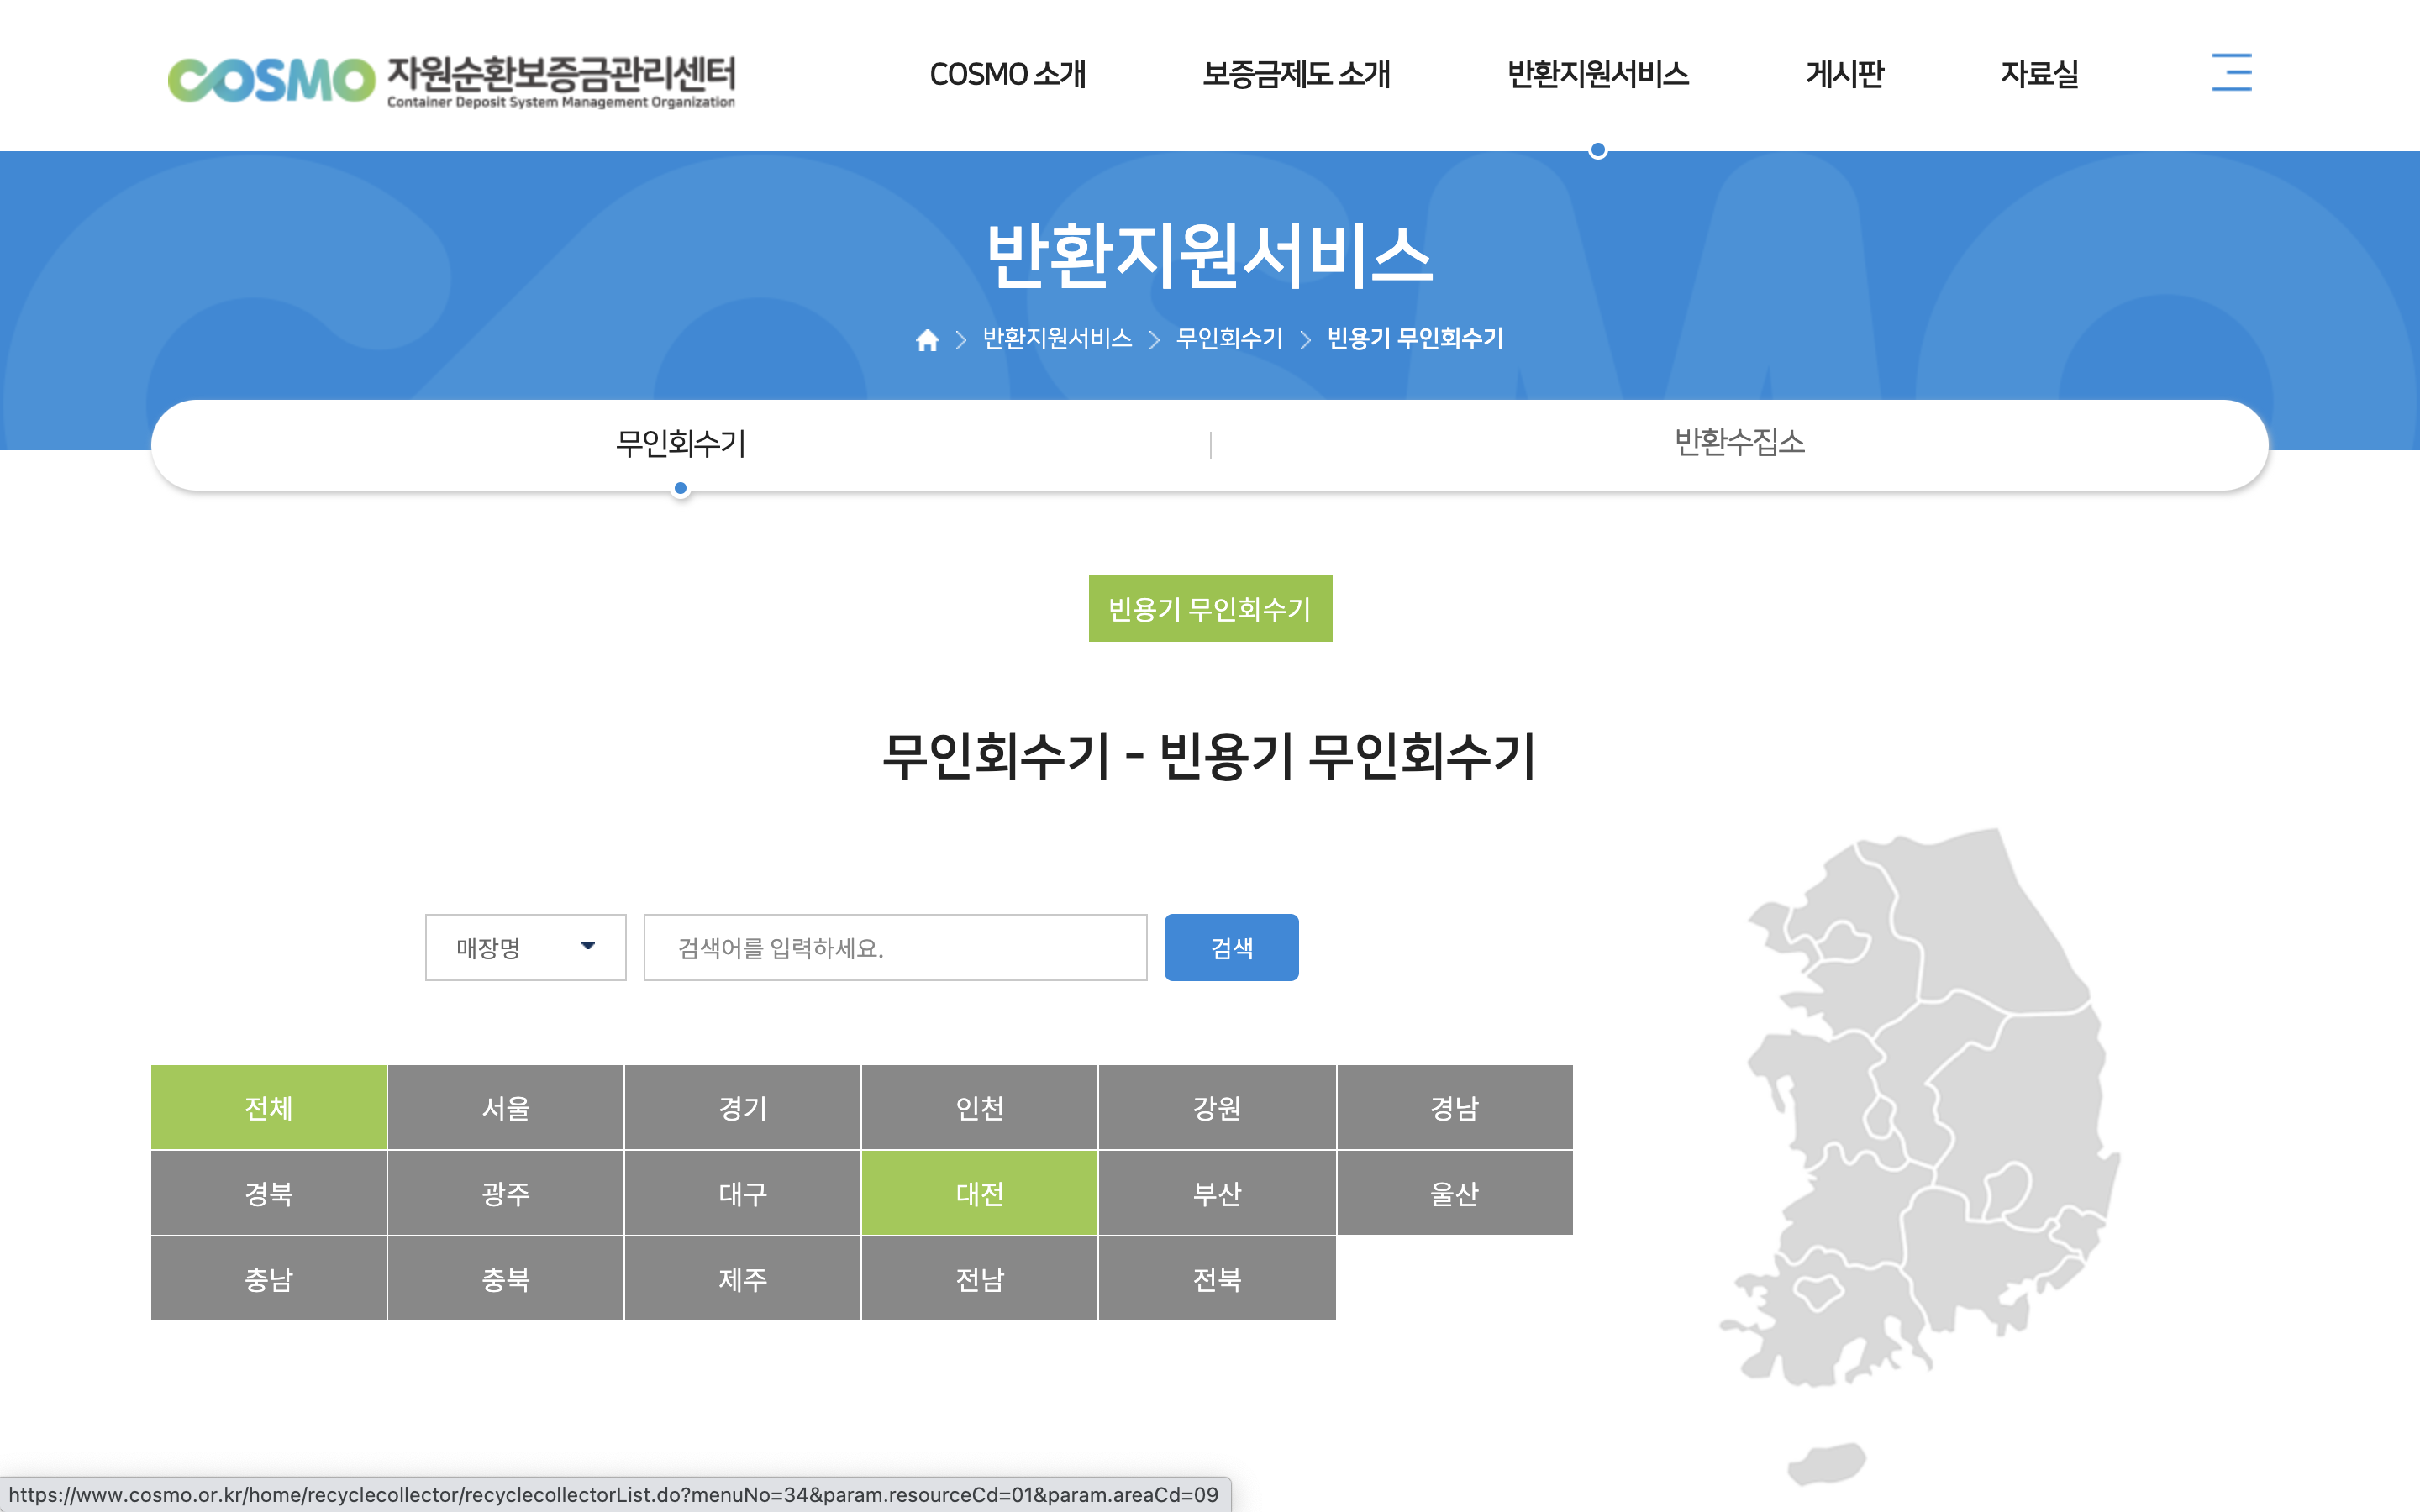
Task: Click the home icon in breadcrumb
Action: click(x=927, y=340)
